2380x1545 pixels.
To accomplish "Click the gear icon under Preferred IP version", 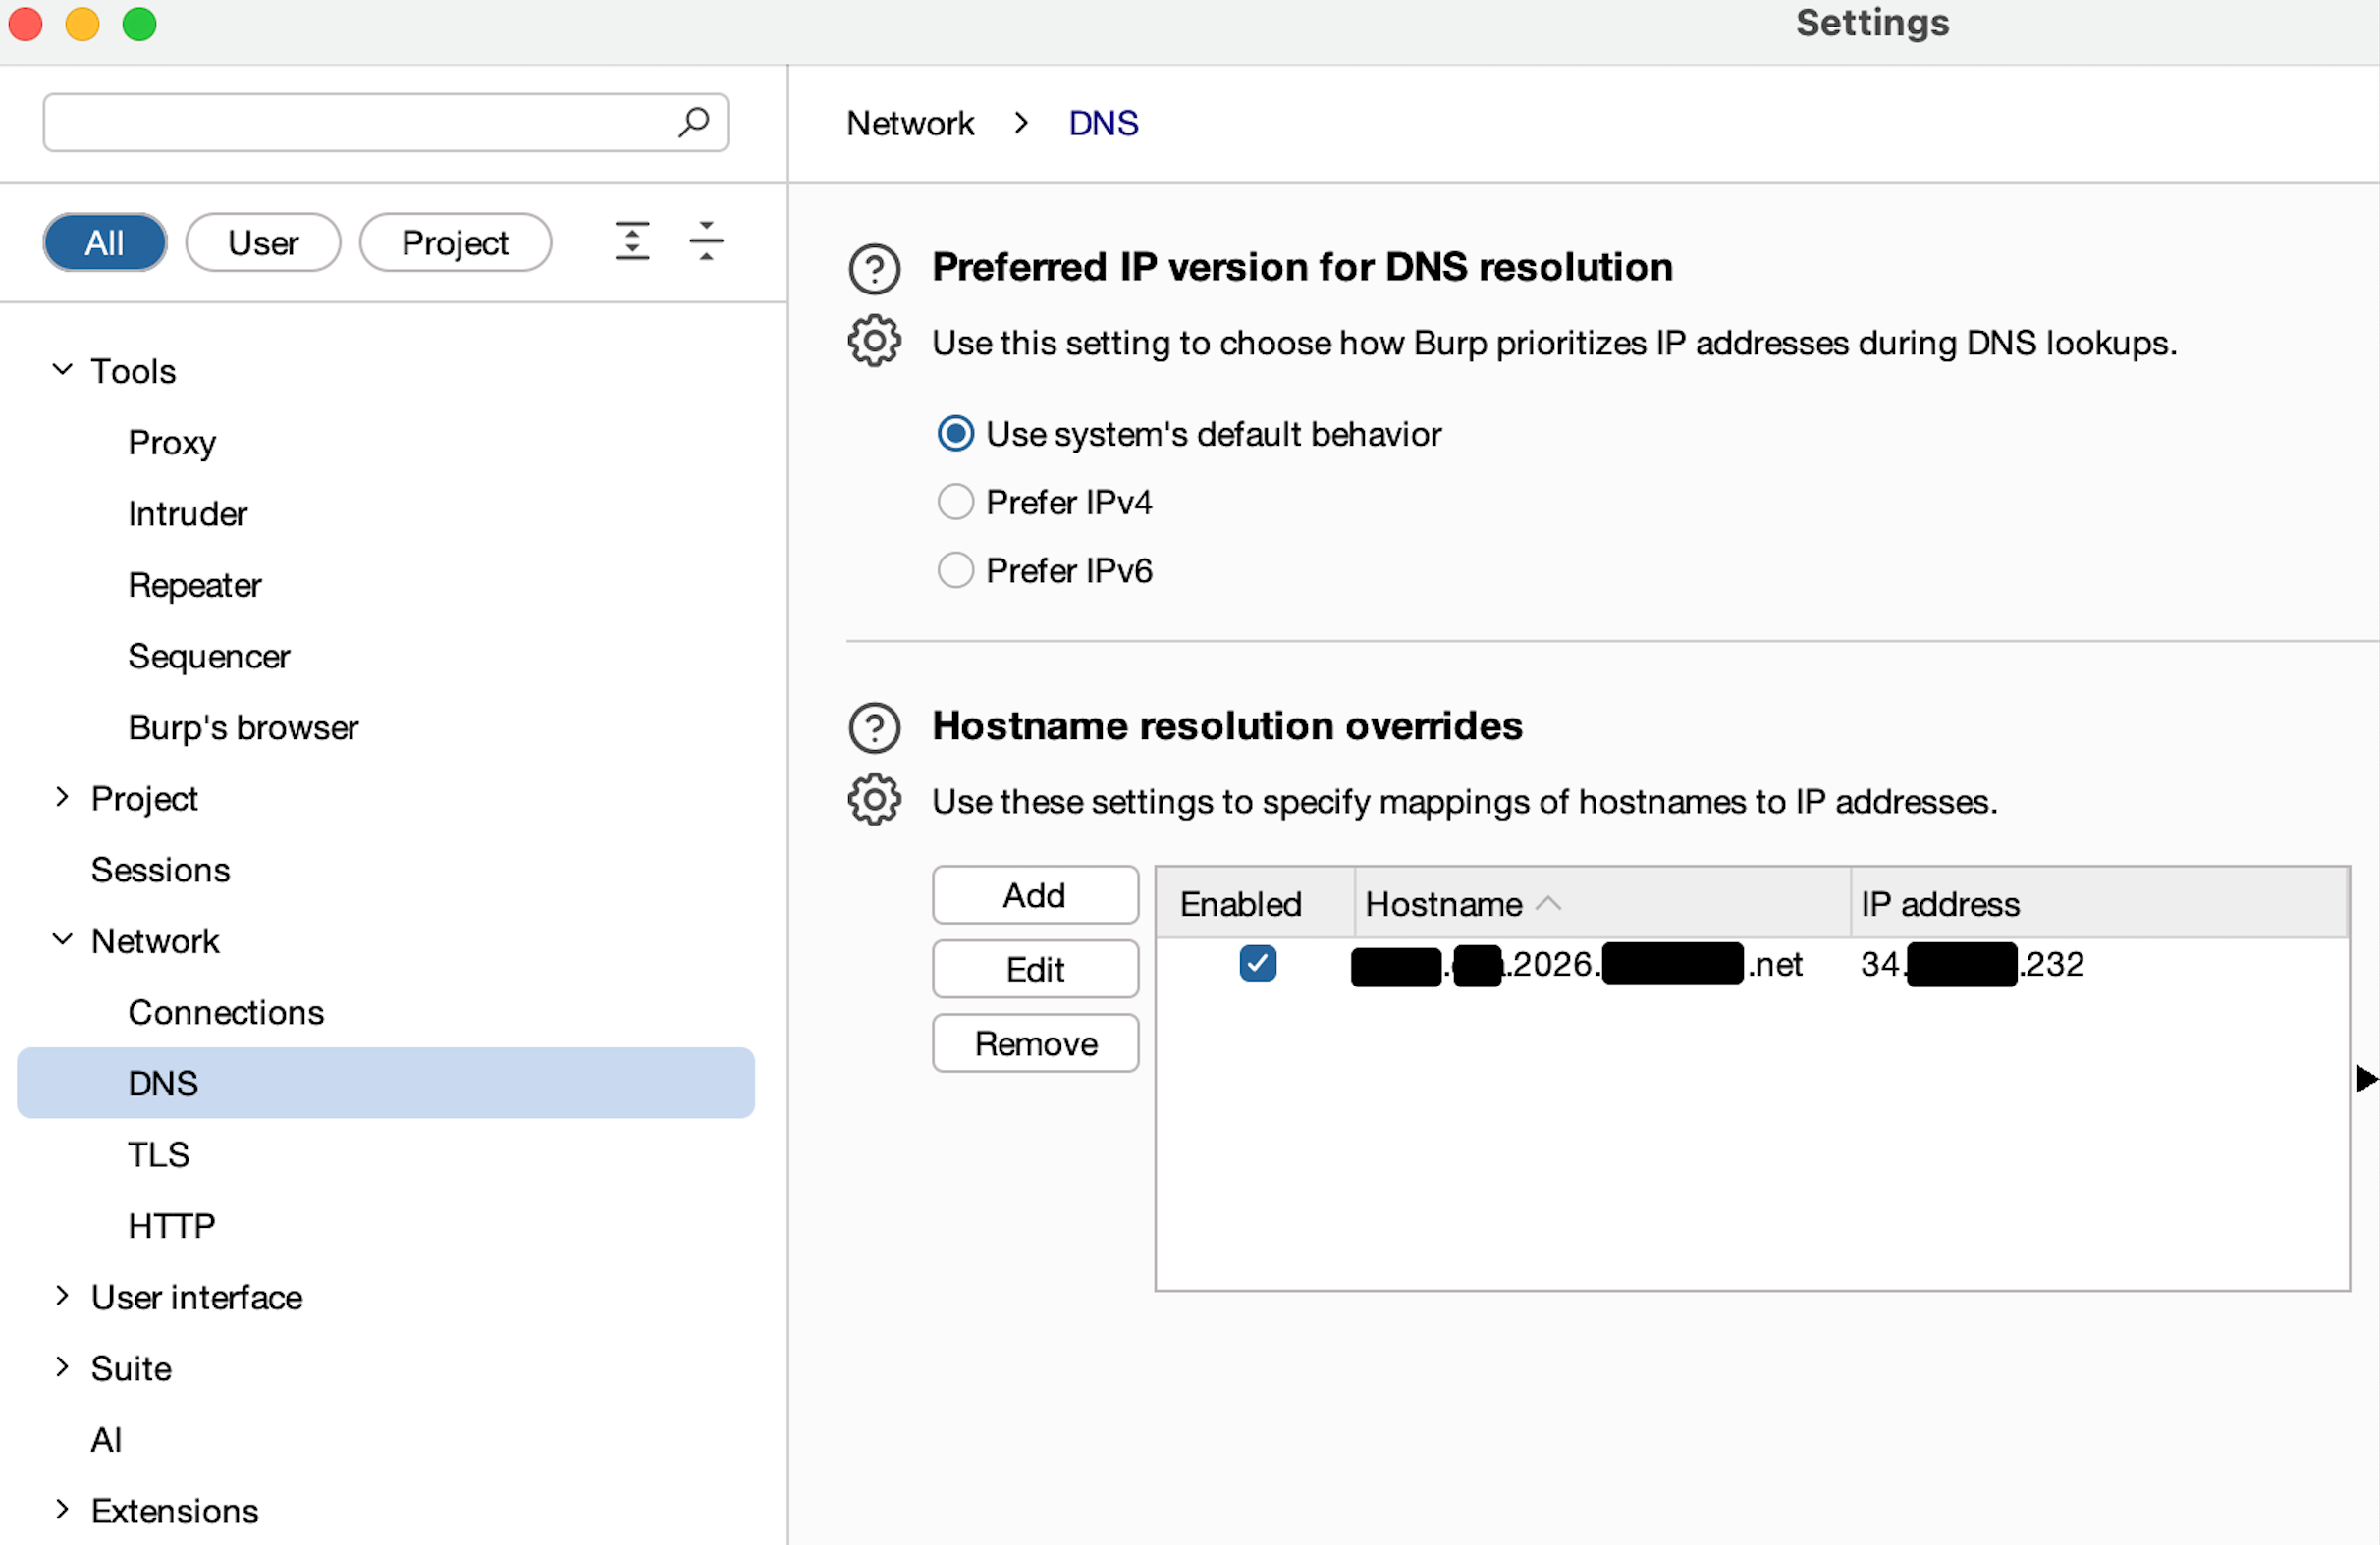I will 874,342.
